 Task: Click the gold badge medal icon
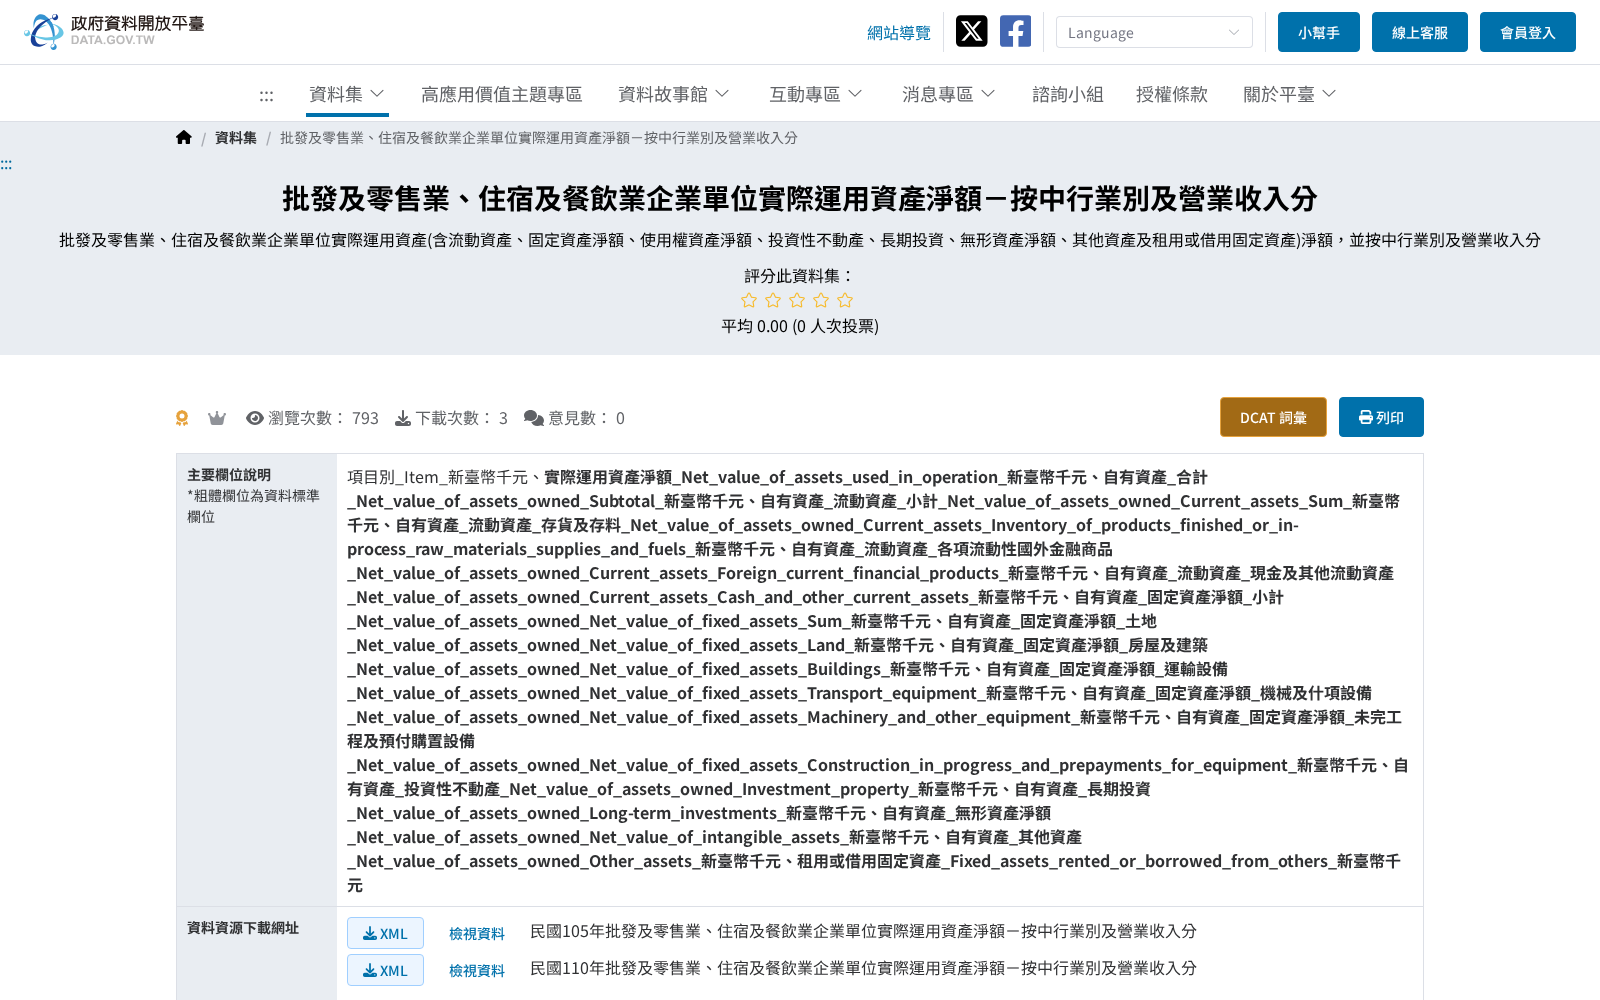[x=182, y=418]
